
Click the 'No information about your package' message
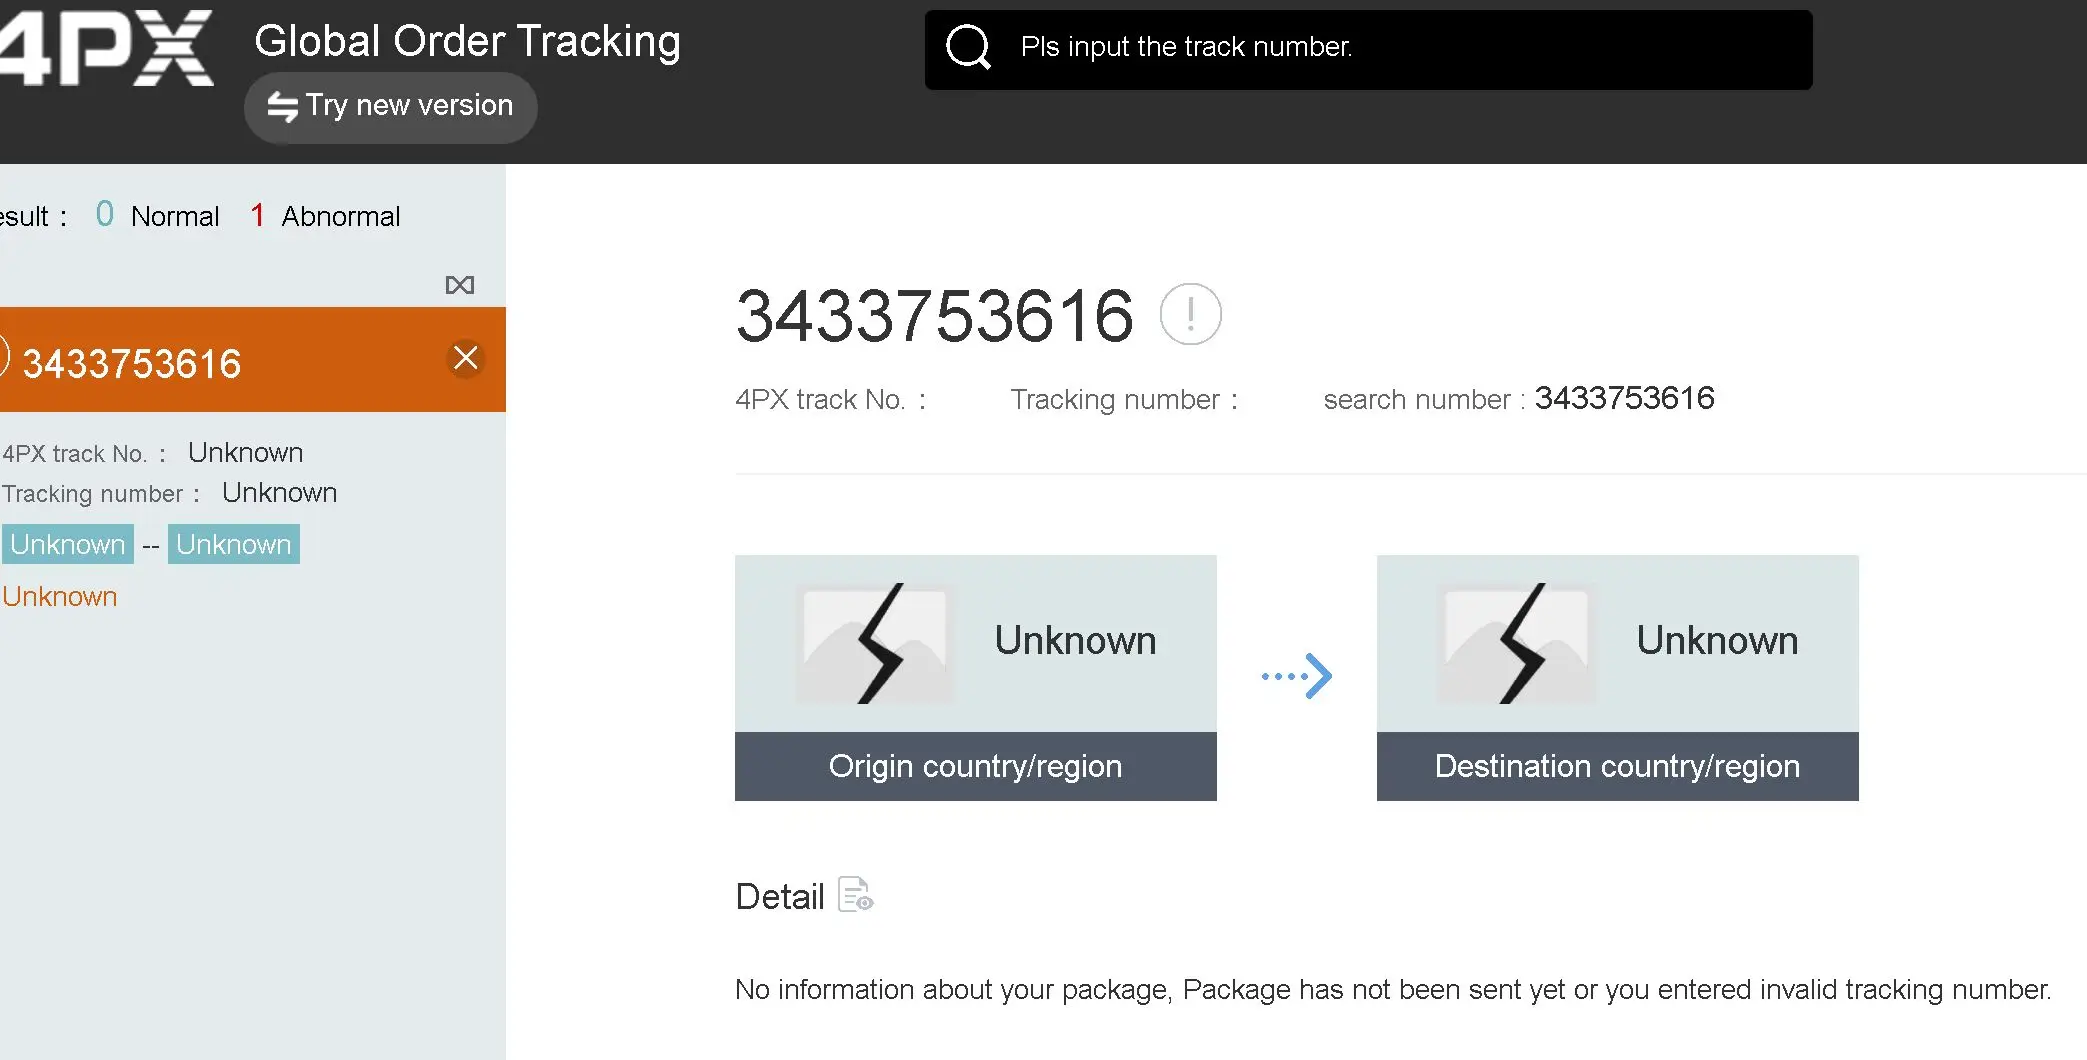1393,989
